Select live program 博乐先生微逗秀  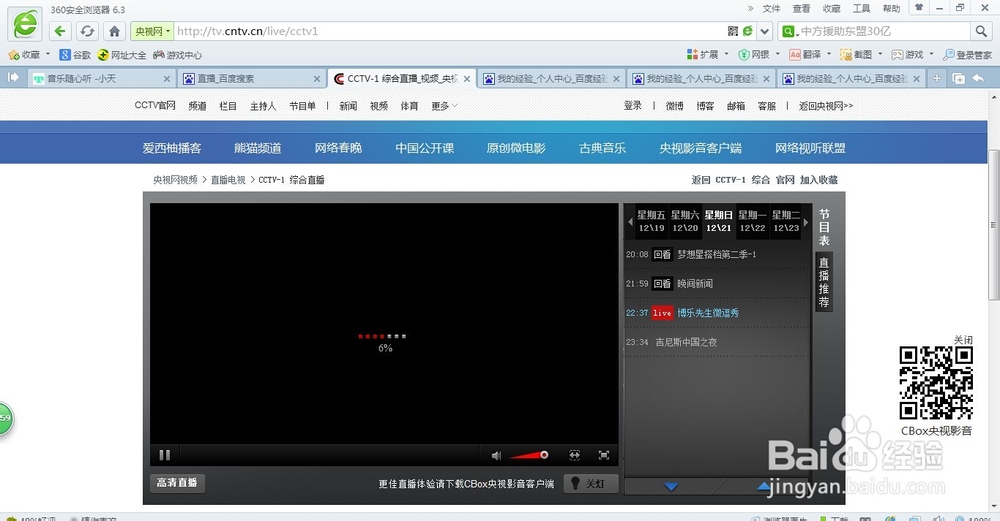coord(708,313)
